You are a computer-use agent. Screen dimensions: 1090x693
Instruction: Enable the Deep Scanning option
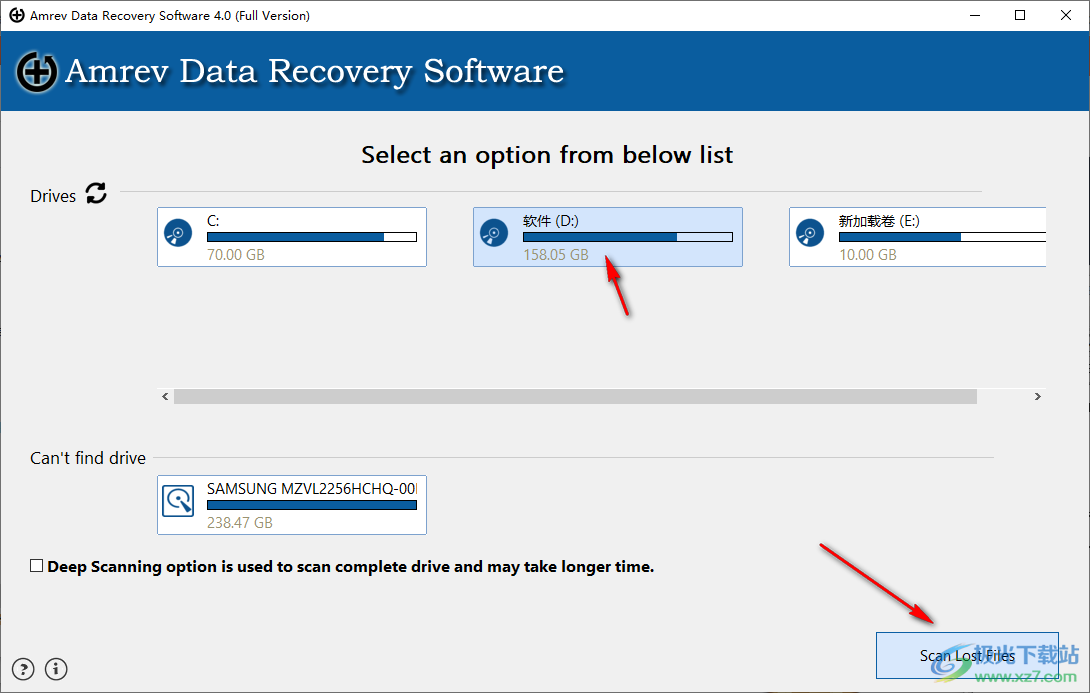click(36, 565)
